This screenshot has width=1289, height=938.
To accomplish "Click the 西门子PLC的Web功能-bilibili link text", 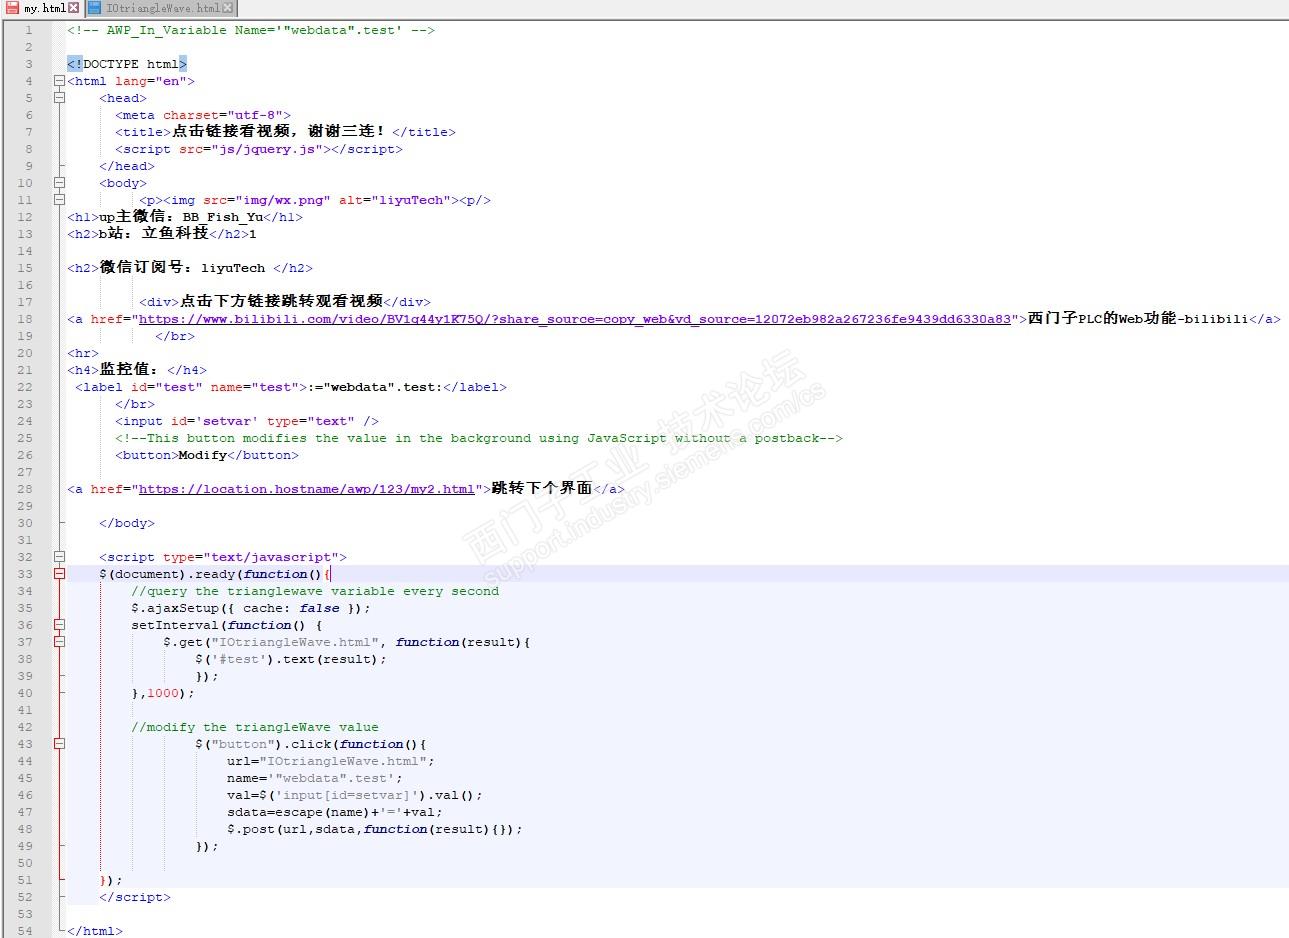I will (1138, 319).
